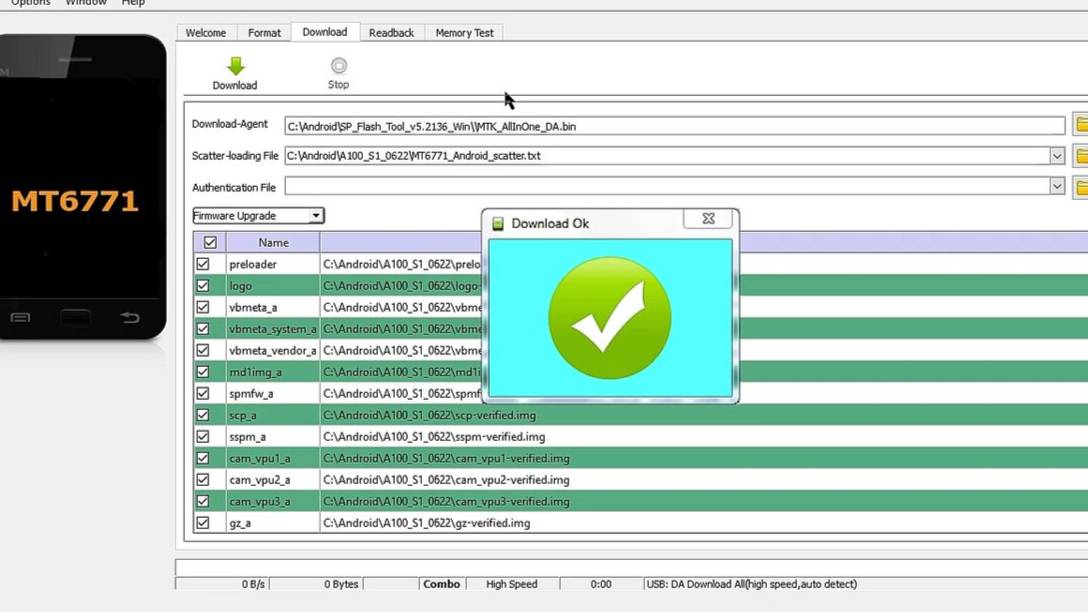Uncheck the cam_vpu2_a checkbox

click(x=203, y=479)
